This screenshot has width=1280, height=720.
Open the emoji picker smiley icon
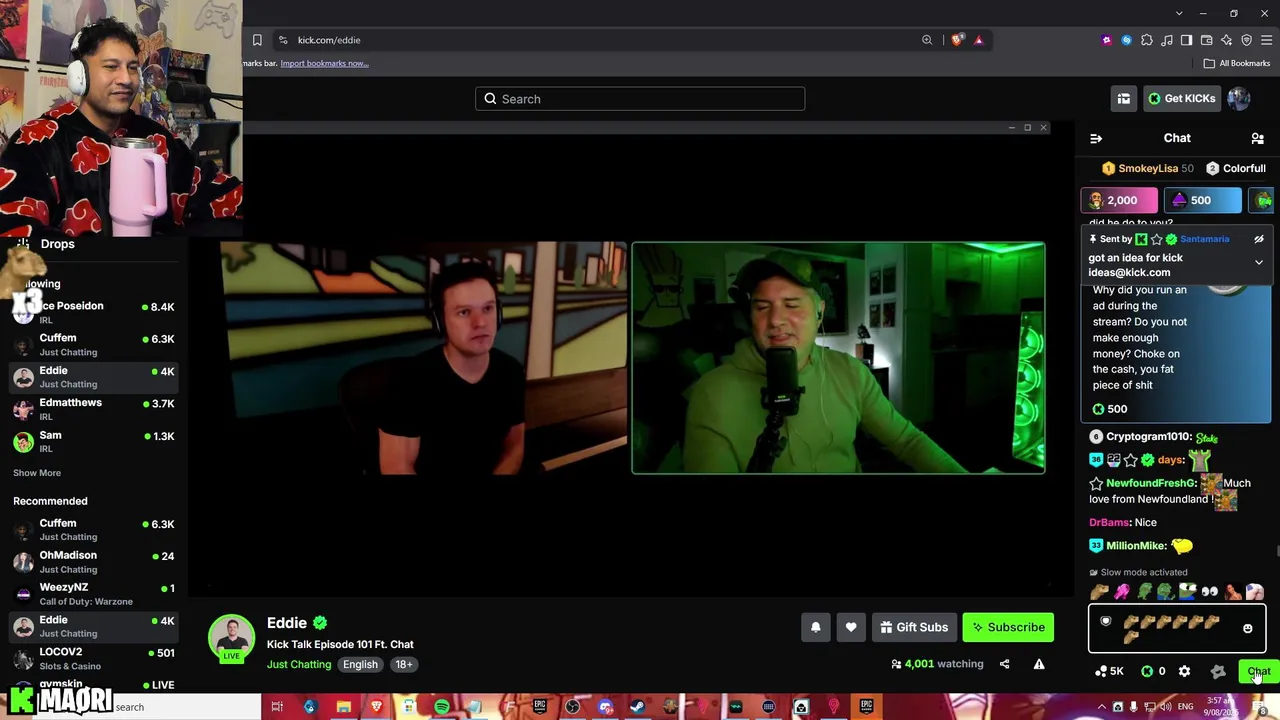click(x=1247, y=628)
